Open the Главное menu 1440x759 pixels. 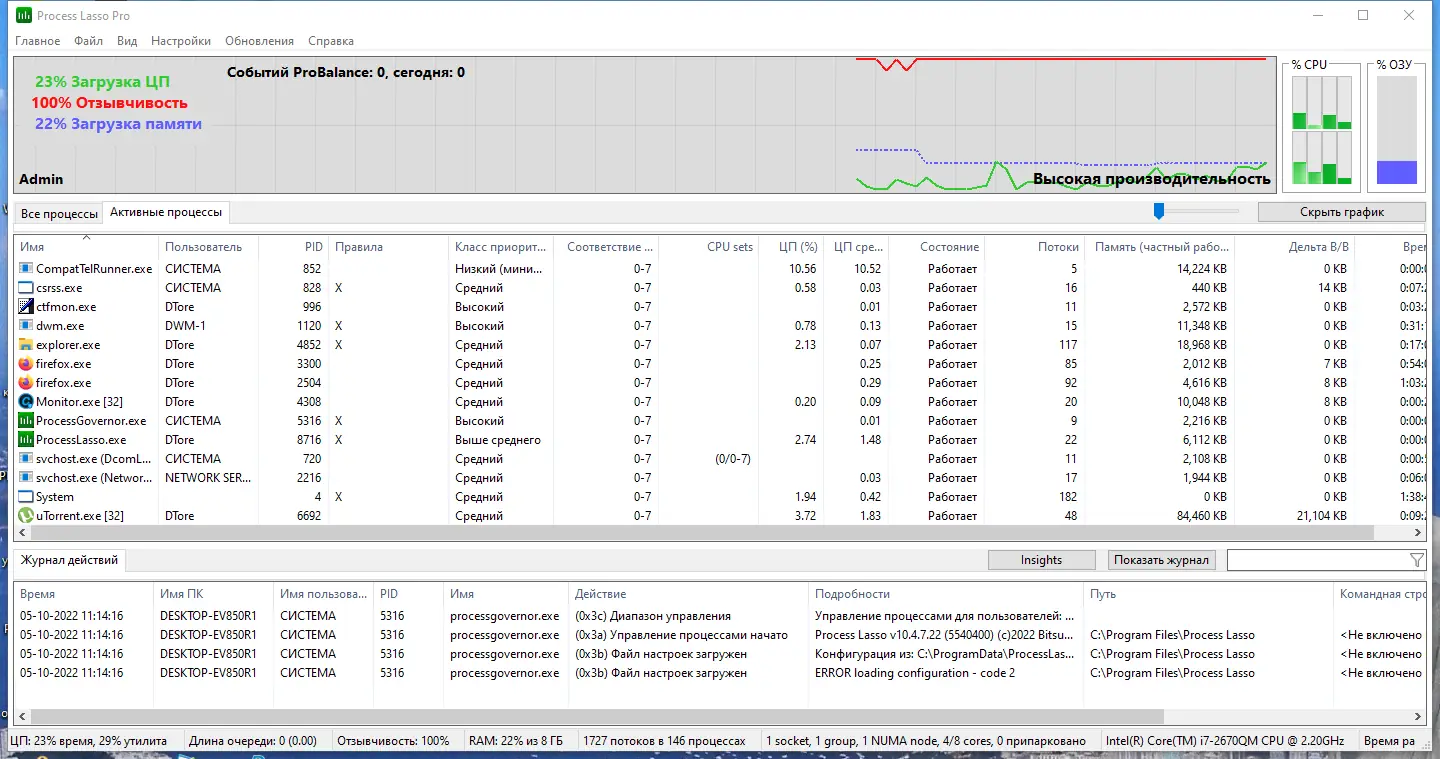coord(37,41)
